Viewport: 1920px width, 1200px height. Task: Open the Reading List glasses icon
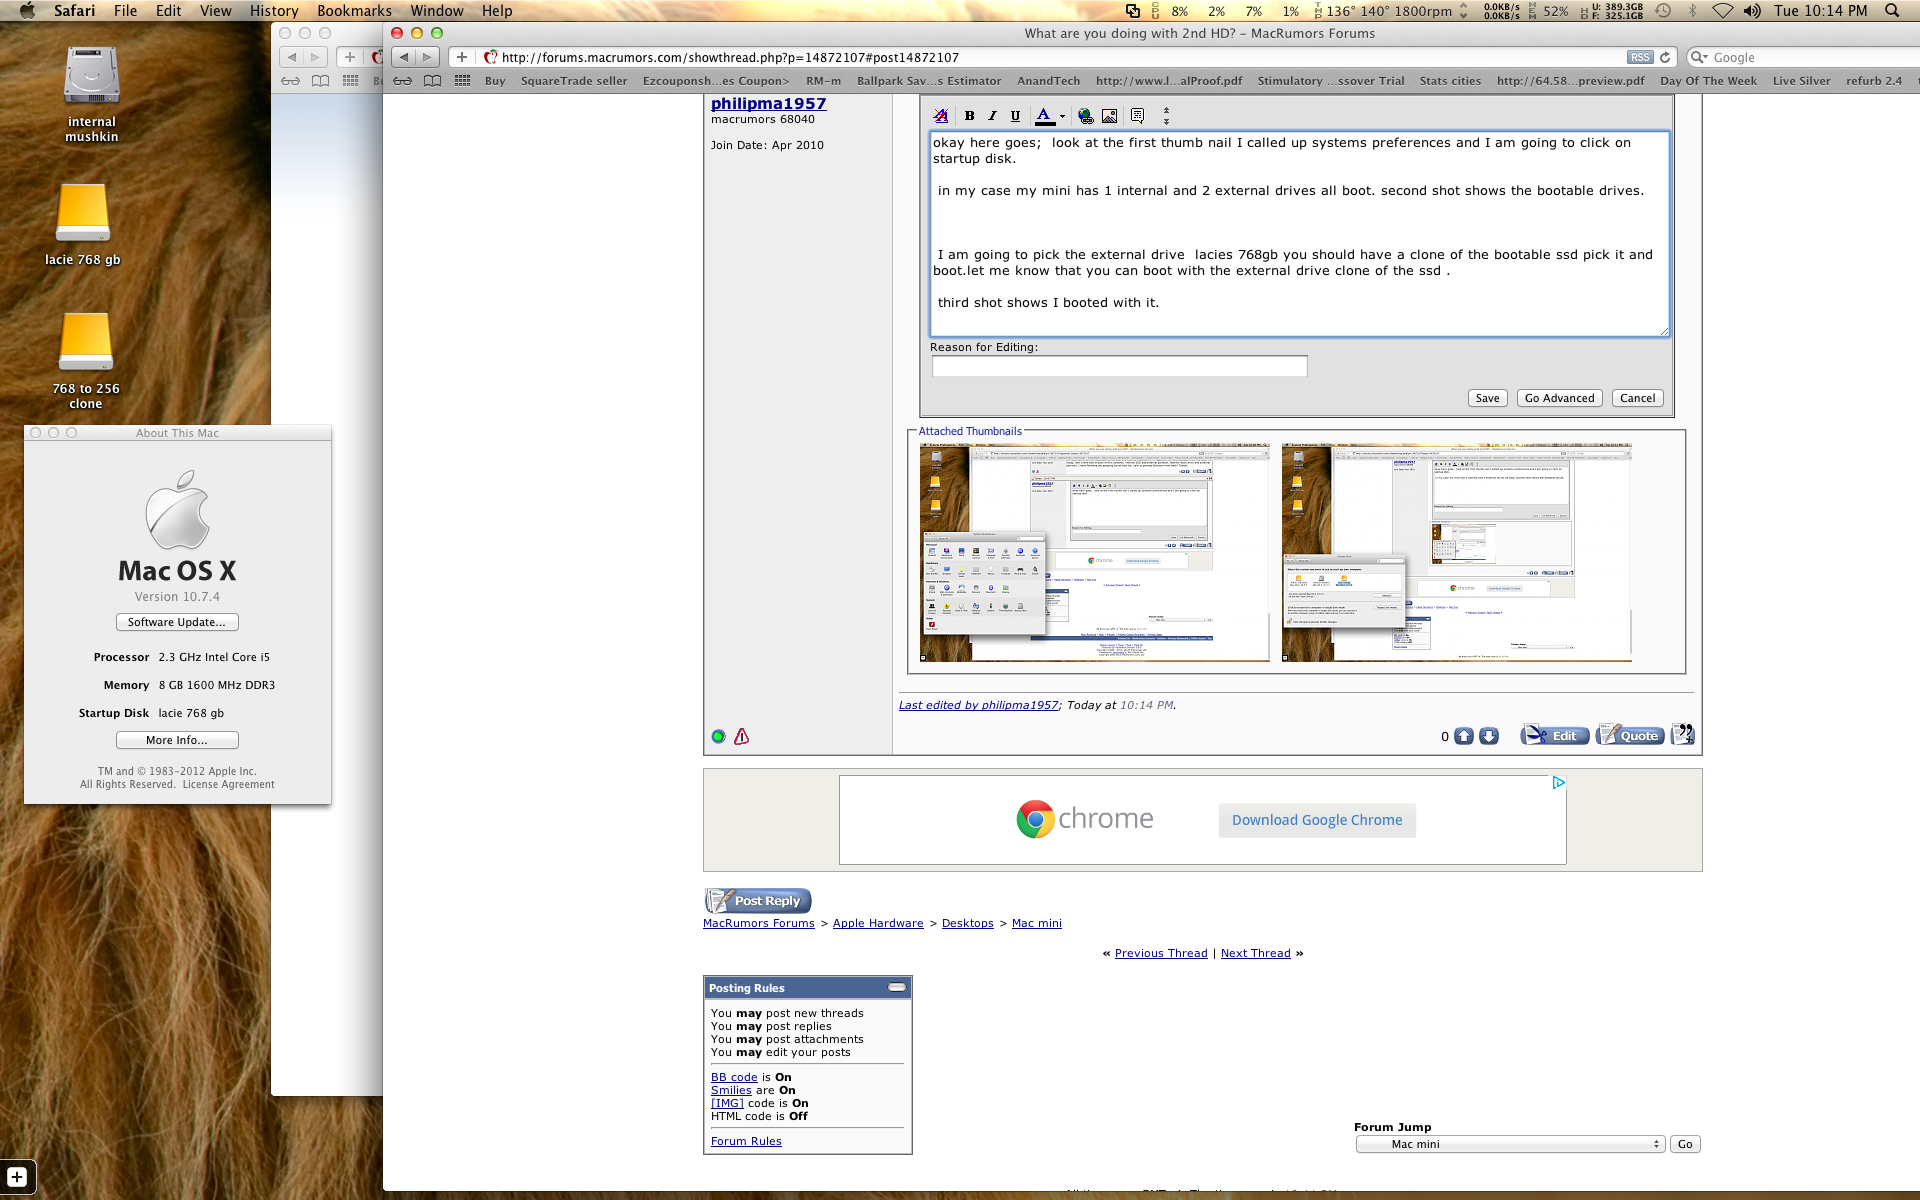pos(402,81)
